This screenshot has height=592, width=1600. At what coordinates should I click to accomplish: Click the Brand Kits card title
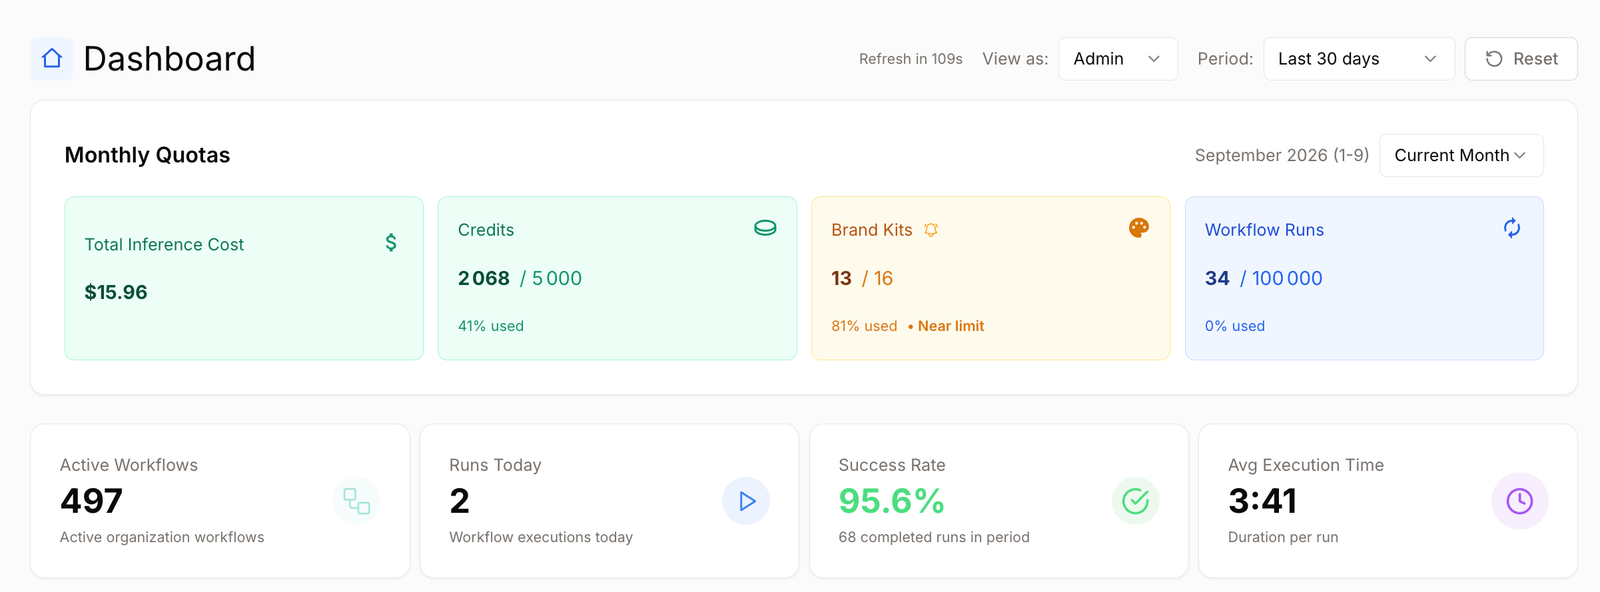tap(872, 230)
